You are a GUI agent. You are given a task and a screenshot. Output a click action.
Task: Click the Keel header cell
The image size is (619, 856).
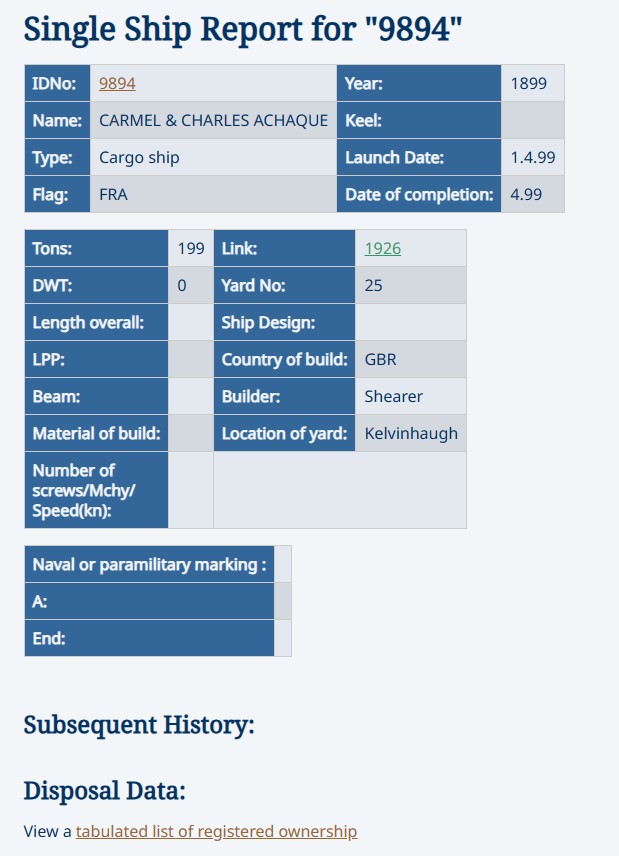point(419,120)
